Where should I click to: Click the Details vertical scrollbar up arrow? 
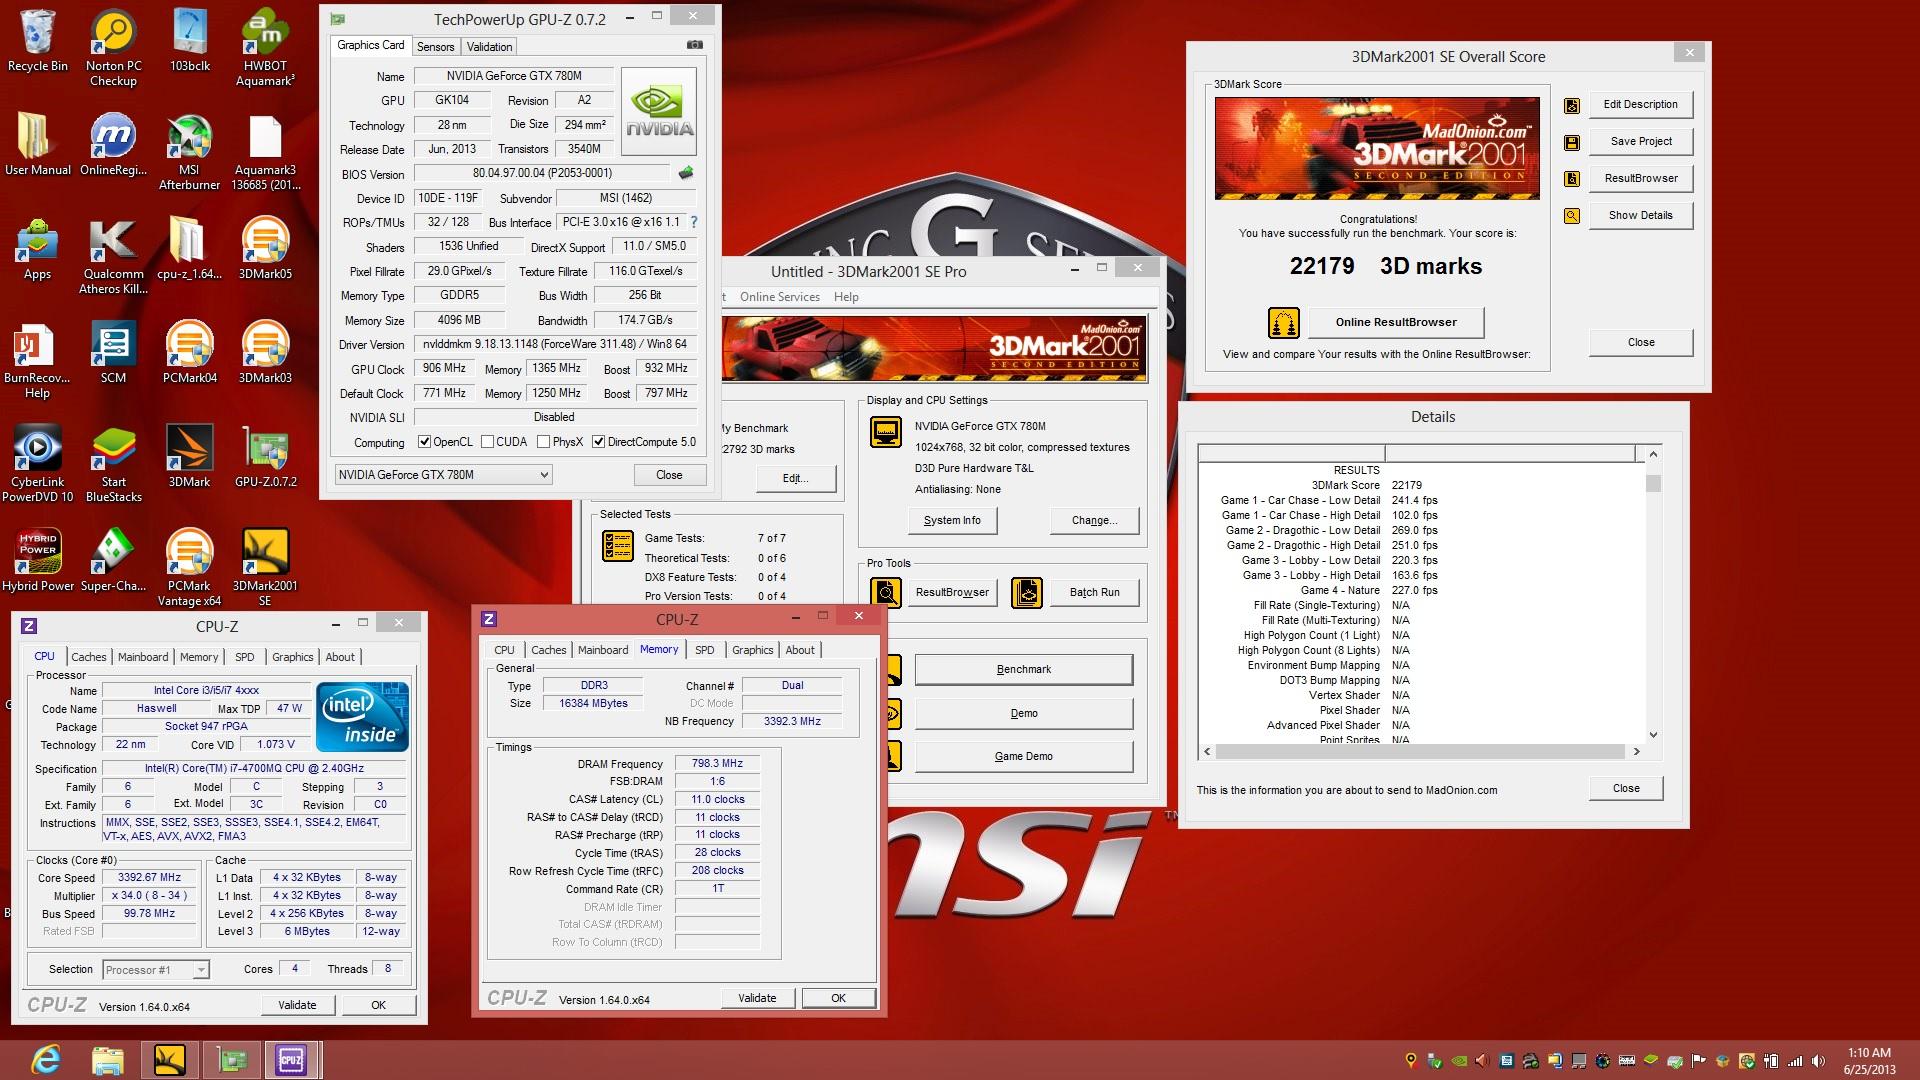click(x=1653, y=455)
